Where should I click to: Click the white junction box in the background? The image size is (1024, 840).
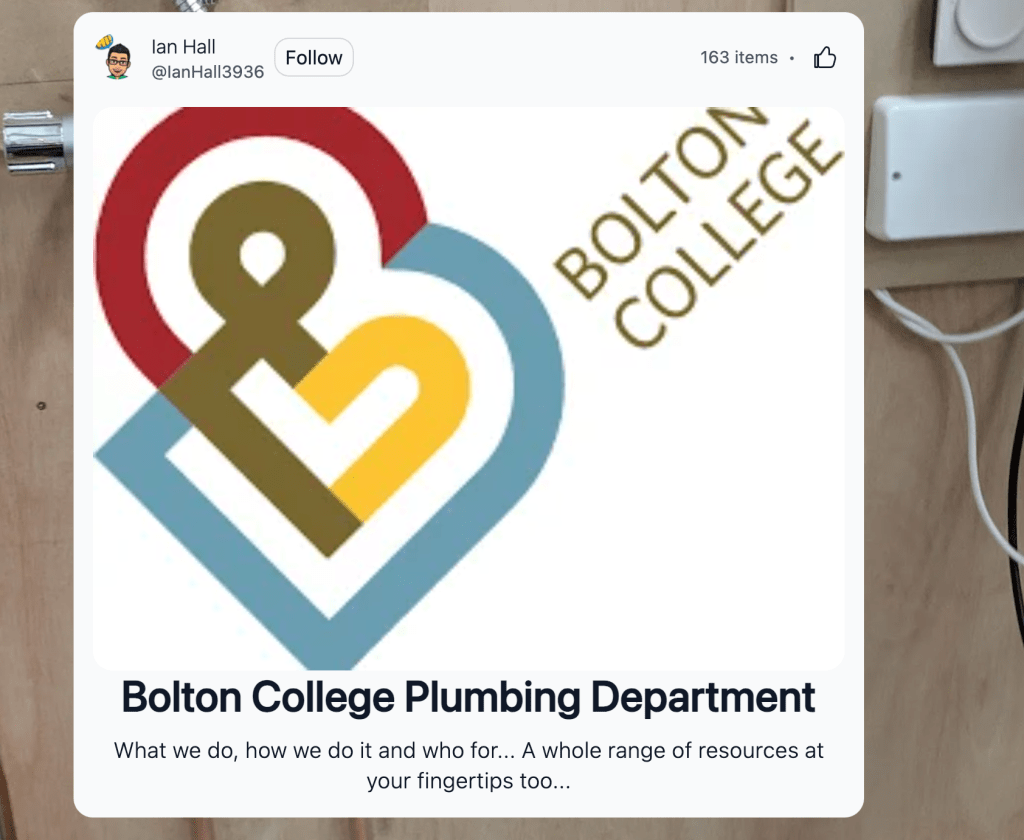[945, 165]
